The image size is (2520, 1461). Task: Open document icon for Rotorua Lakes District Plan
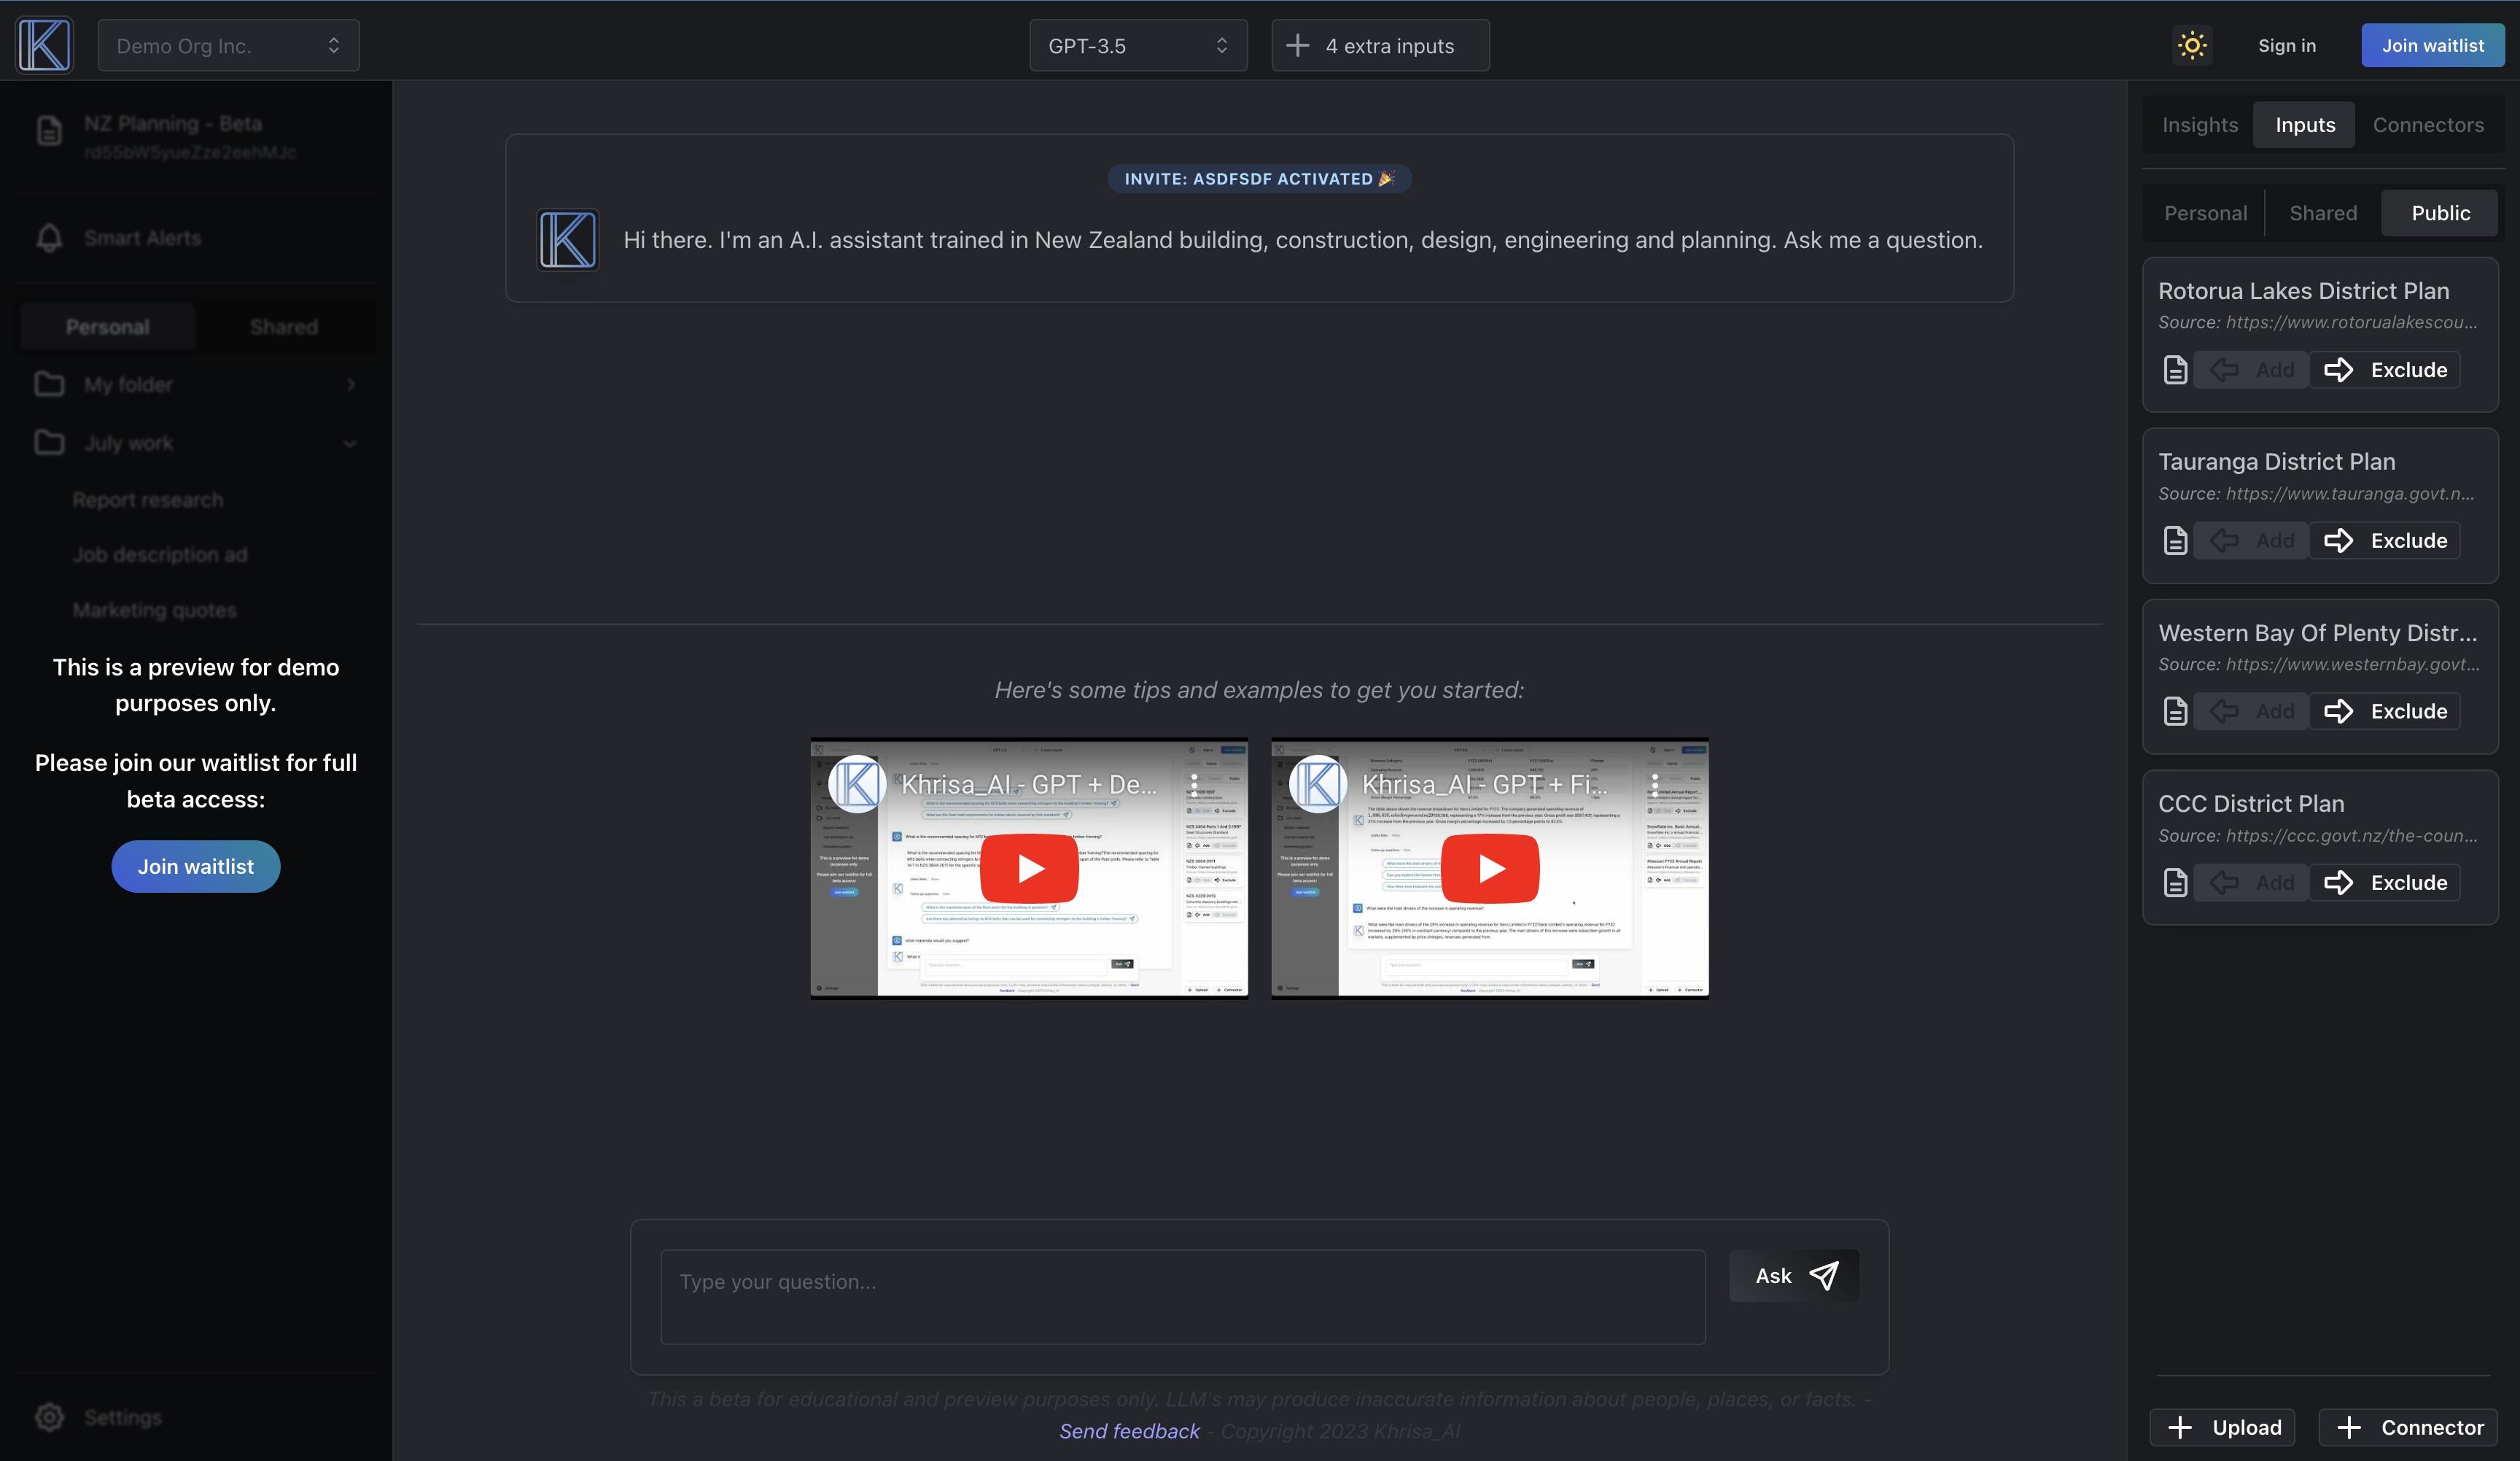[x=2175, y=370]
